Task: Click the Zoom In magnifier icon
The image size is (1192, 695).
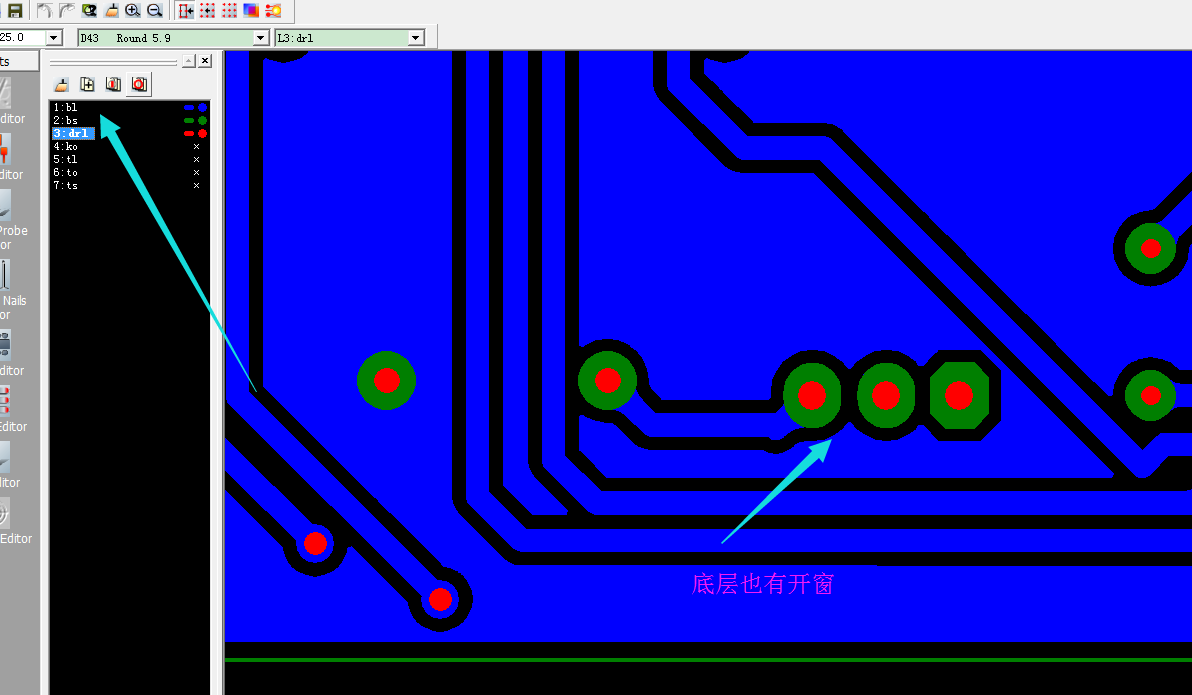Action: (x=133, y=10)
